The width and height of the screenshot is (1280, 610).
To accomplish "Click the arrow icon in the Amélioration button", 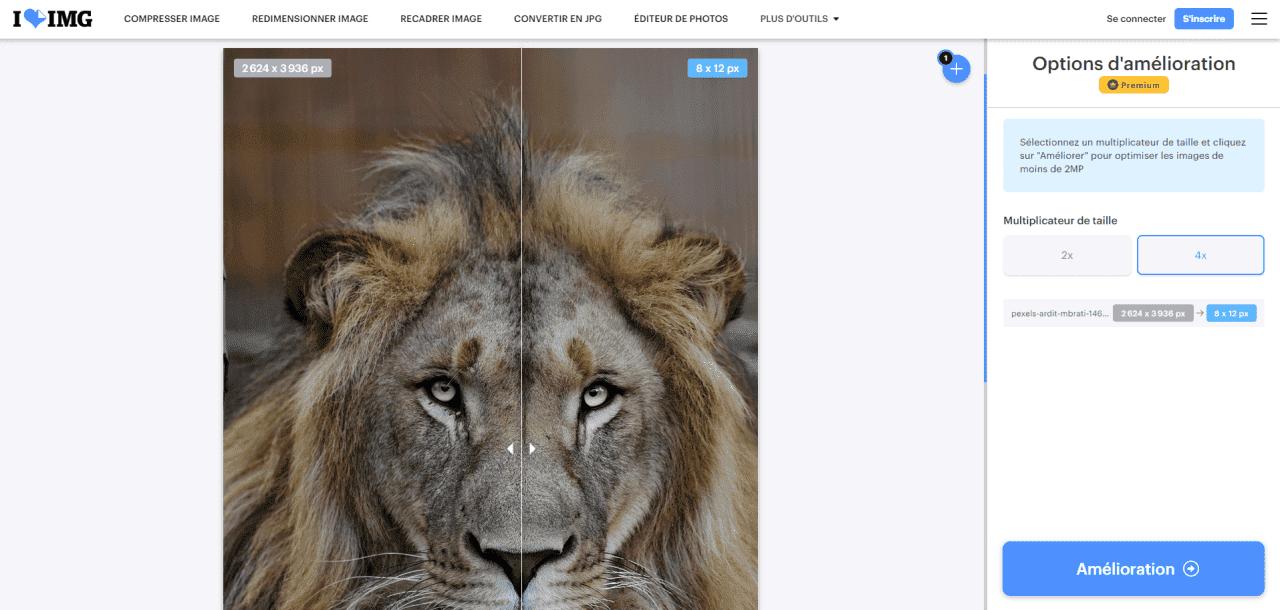I will tap(1190, 569).
